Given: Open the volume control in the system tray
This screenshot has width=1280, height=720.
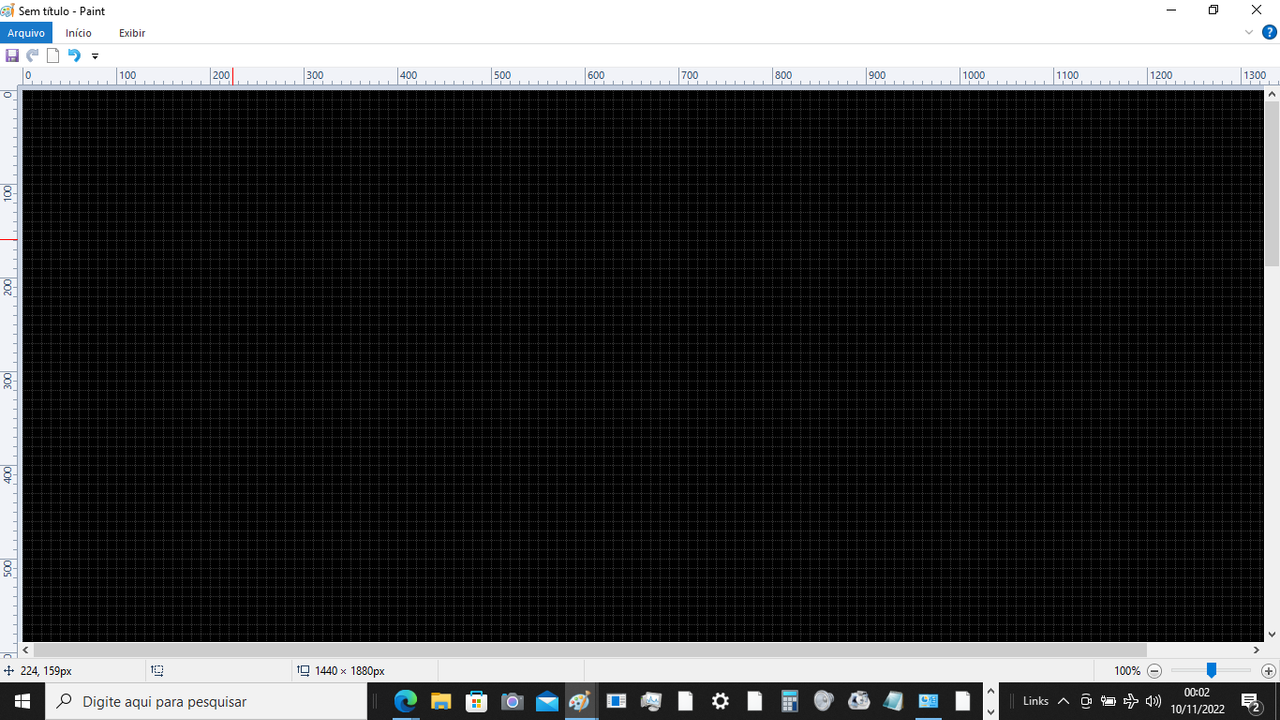Looking at the screenshot, I should click(x=1152, y=701).
